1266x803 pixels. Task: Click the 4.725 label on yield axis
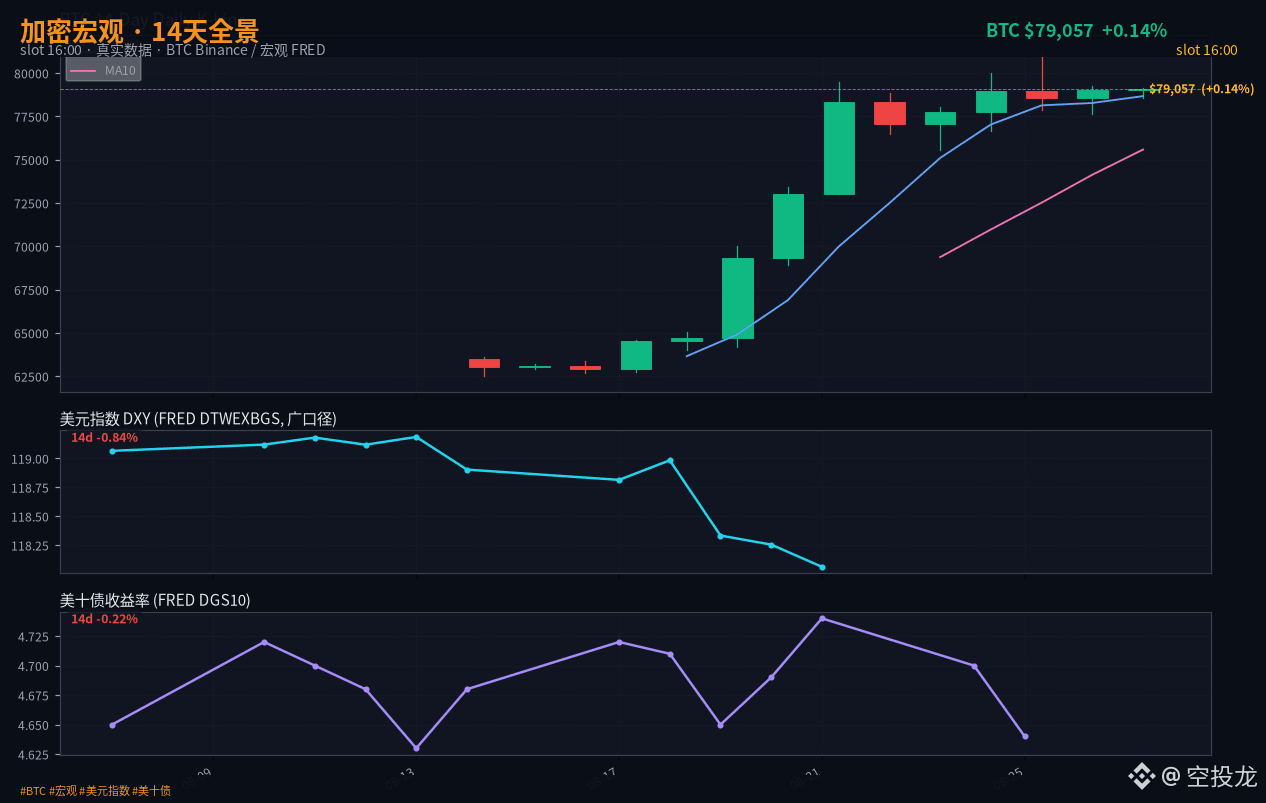click(32, 638)
